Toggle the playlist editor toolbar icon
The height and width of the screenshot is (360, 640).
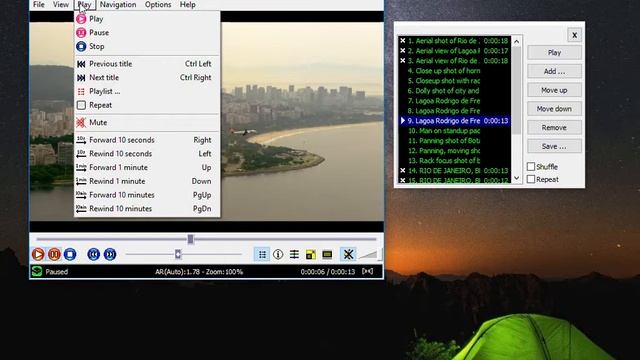[x=262, y=254]
